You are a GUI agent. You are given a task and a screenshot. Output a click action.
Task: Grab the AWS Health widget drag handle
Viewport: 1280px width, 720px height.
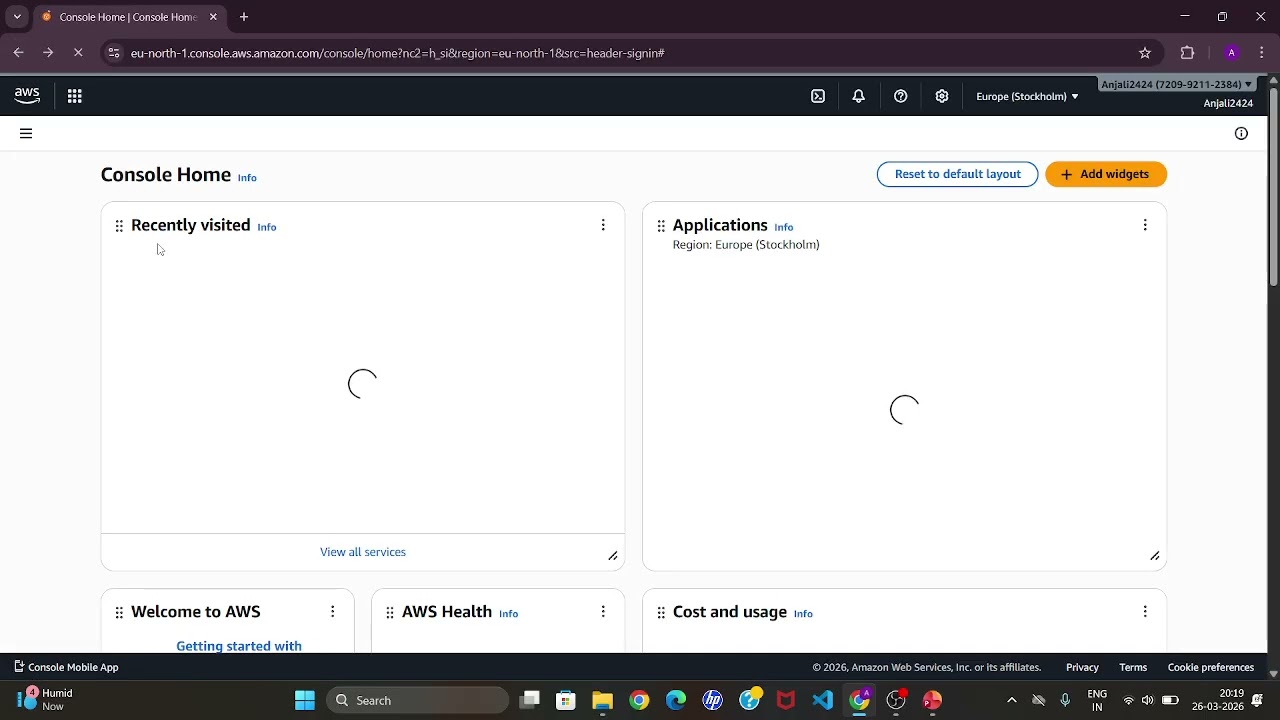390,612
